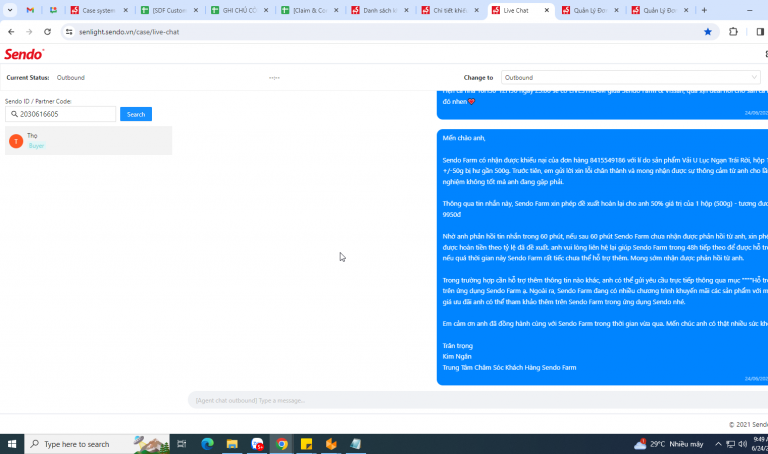Click the weather 29°C widget
The height and width of the screenshot is (454, 768).
tap(669, 444)
